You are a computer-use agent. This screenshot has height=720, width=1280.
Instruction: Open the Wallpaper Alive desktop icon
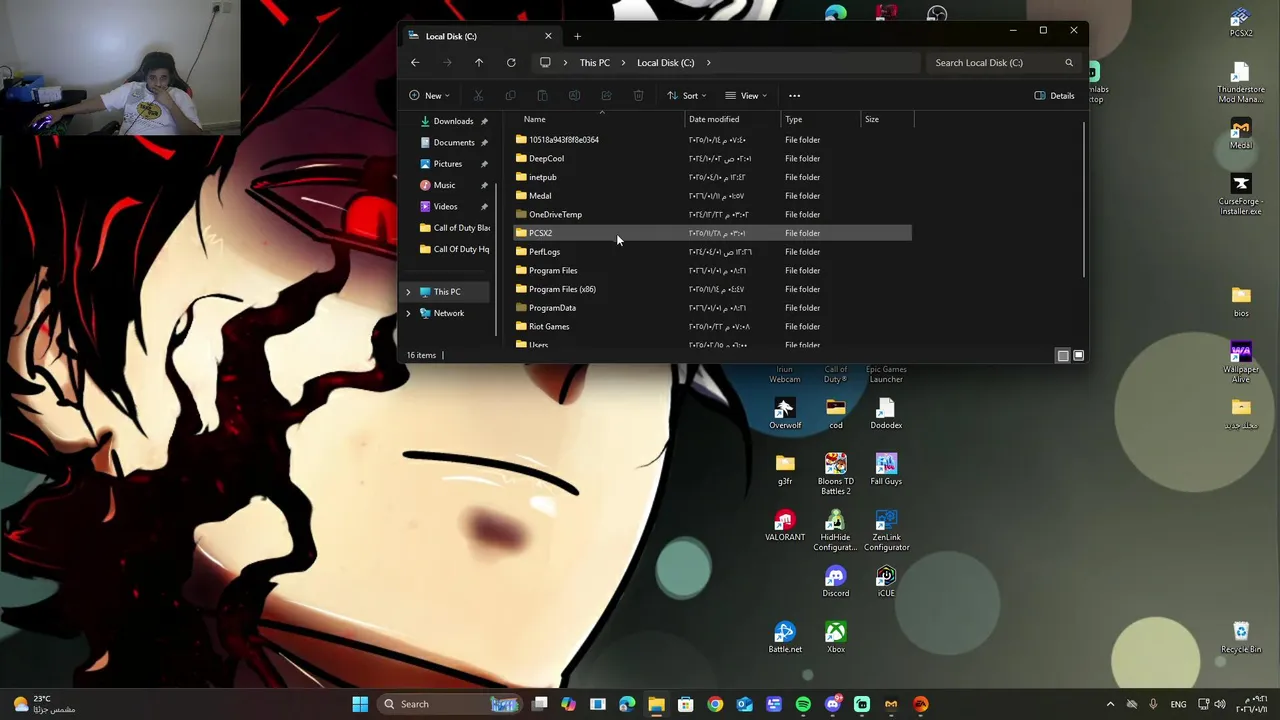pos(1241,362)
